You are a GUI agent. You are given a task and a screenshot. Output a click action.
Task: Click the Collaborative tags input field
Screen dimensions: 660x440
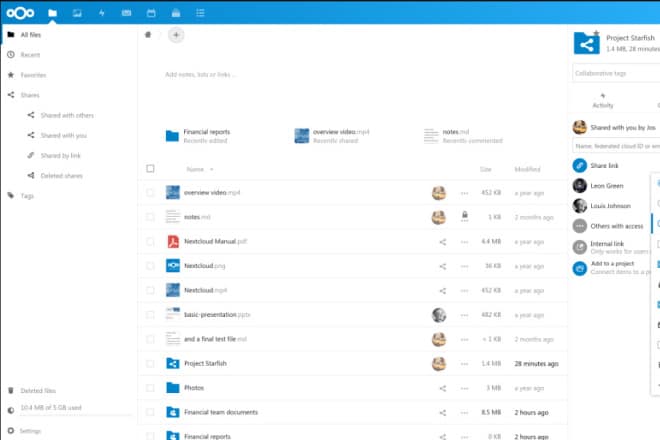(x=614, y=73)
